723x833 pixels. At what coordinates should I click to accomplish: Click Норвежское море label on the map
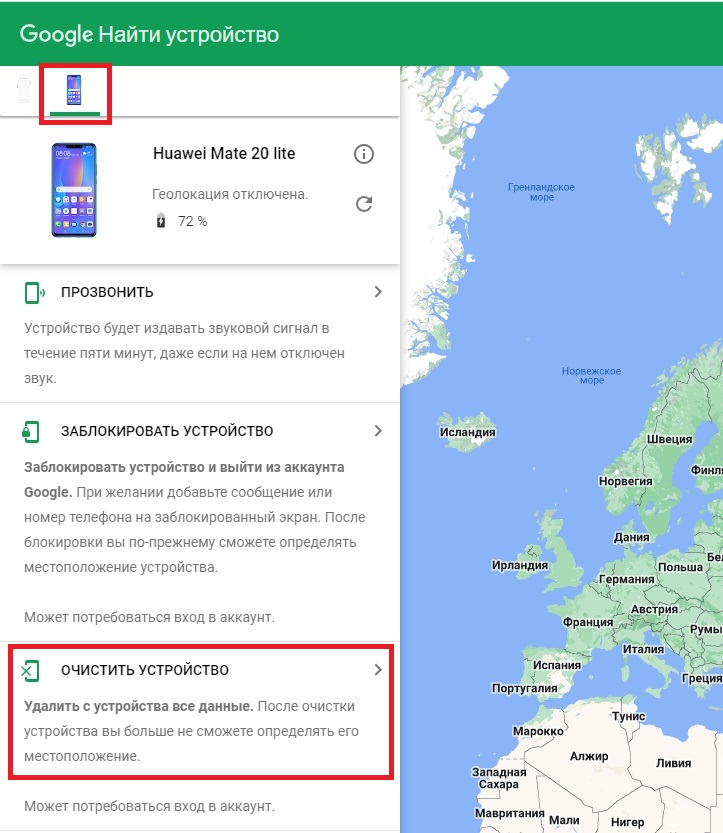click(591, 376)
